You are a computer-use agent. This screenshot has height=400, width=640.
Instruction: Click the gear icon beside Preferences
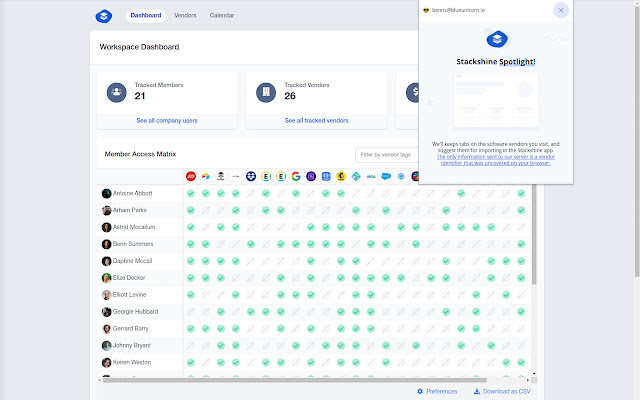(420, 391)
